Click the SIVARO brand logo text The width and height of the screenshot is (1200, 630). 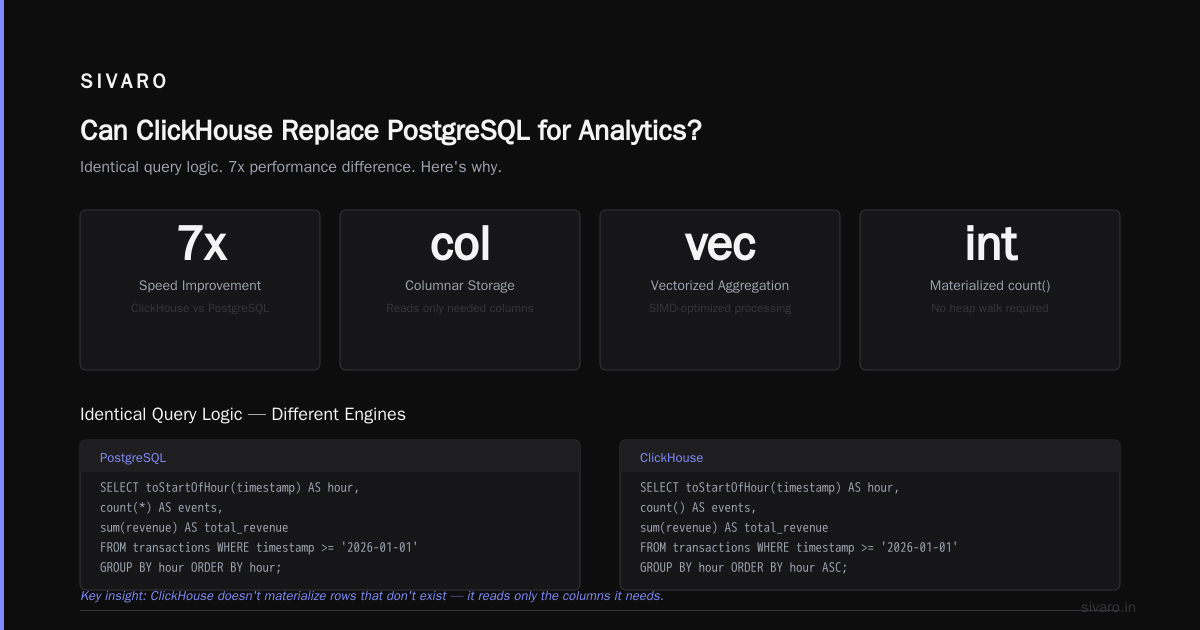[124, 82]
